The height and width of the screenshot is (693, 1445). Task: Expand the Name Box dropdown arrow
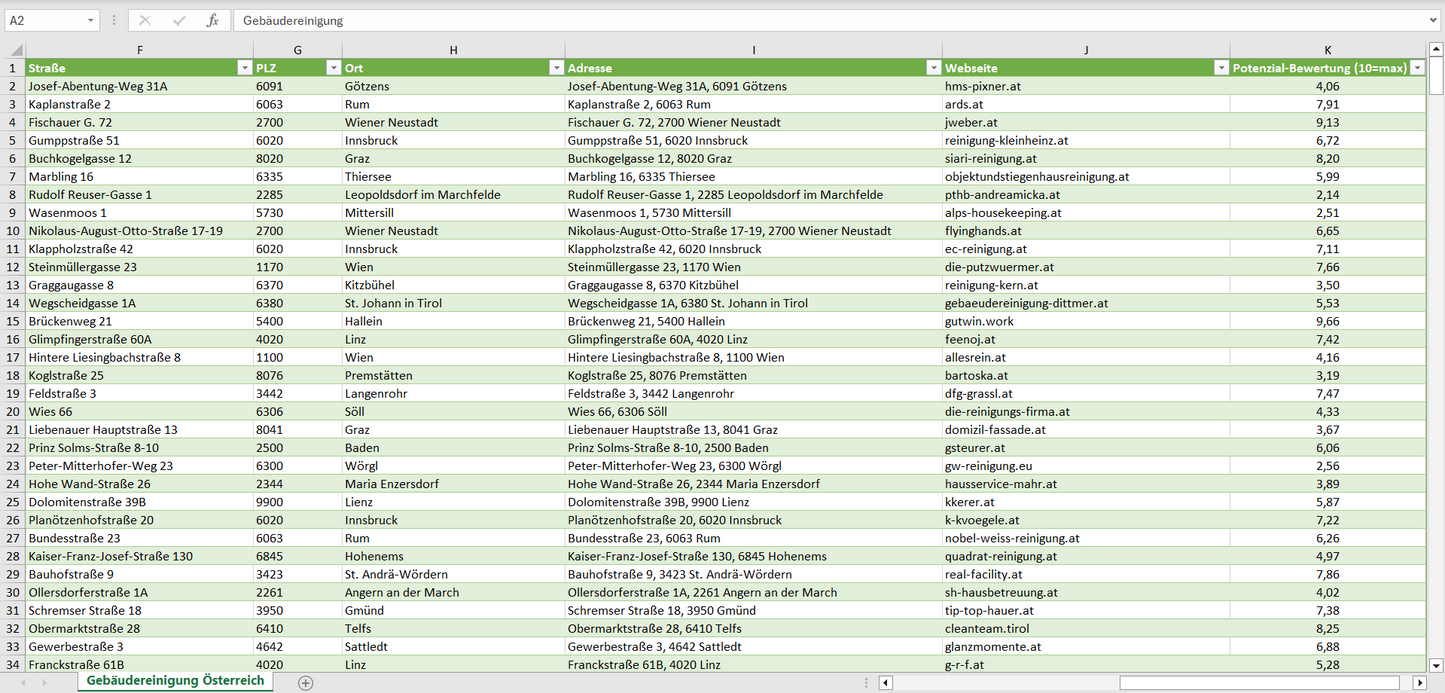coord(91,20)
